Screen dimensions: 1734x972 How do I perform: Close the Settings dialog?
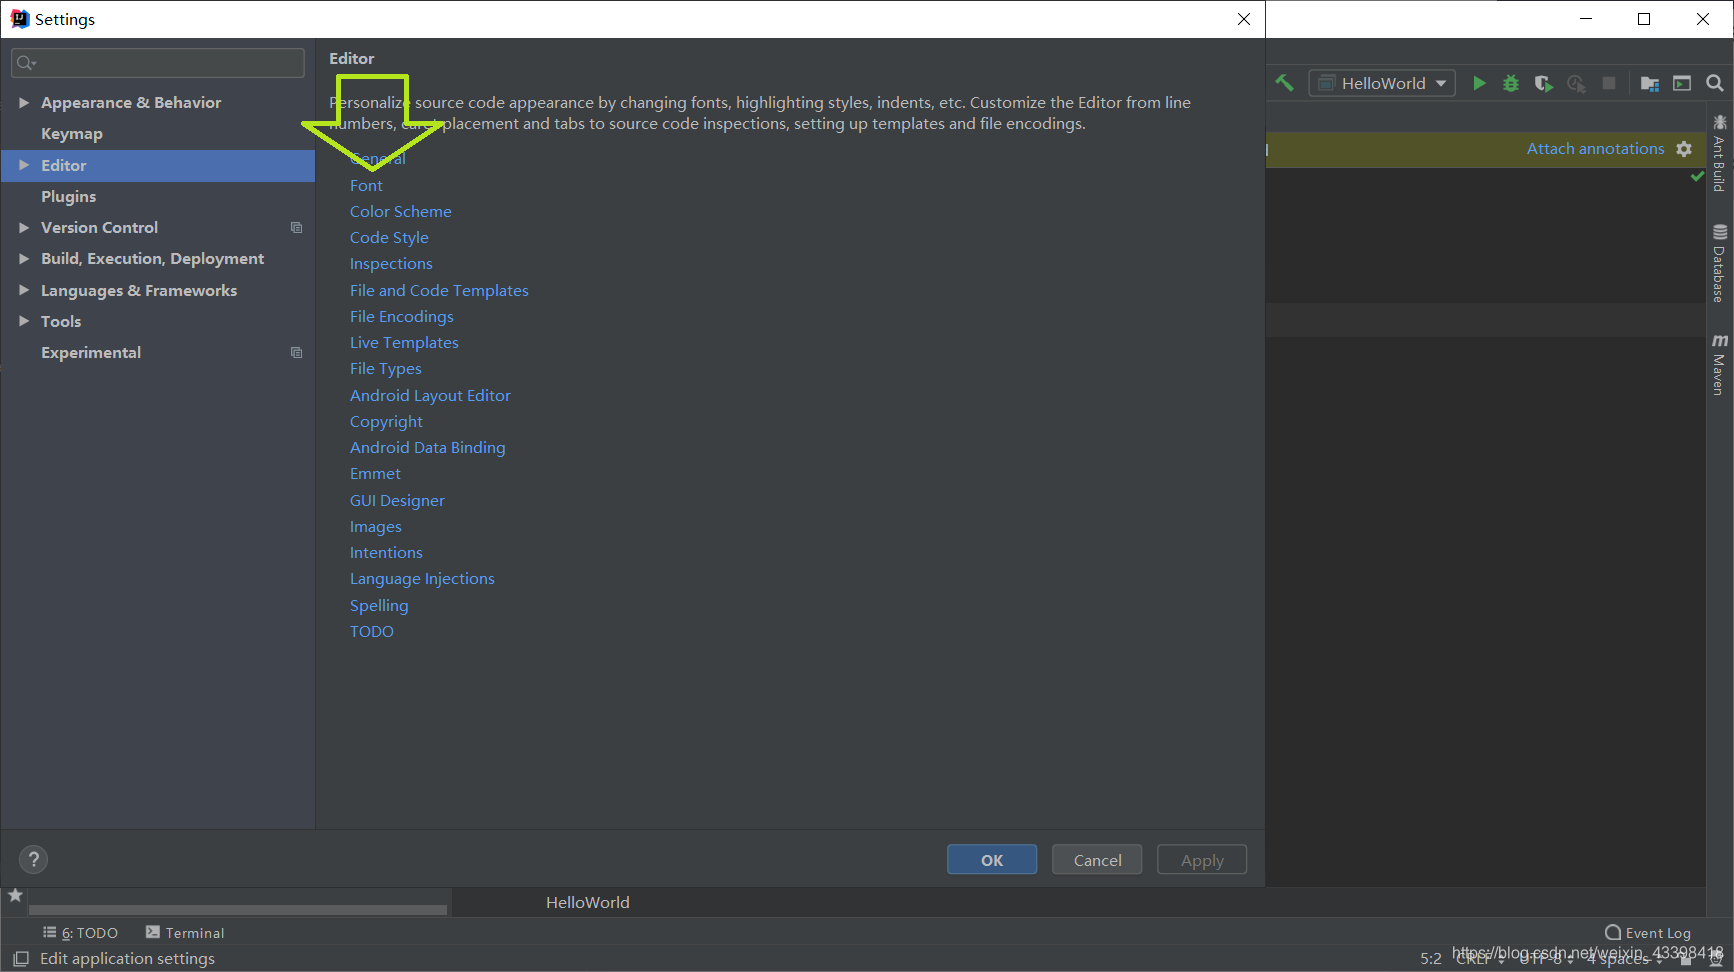pos(1244,19)
